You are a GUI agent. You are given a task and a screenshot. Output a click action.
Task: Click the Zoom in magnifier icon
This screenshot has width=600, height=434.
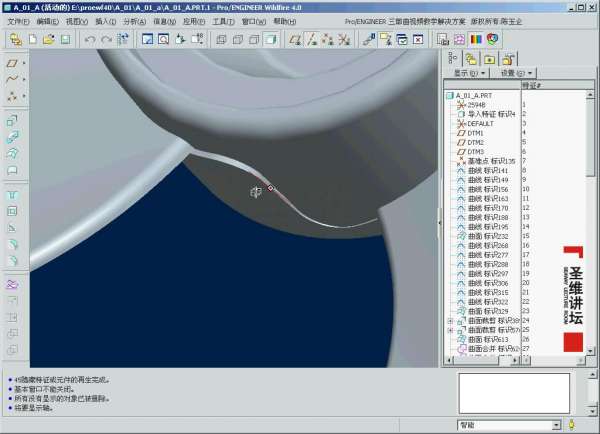(x=163, y=39)
